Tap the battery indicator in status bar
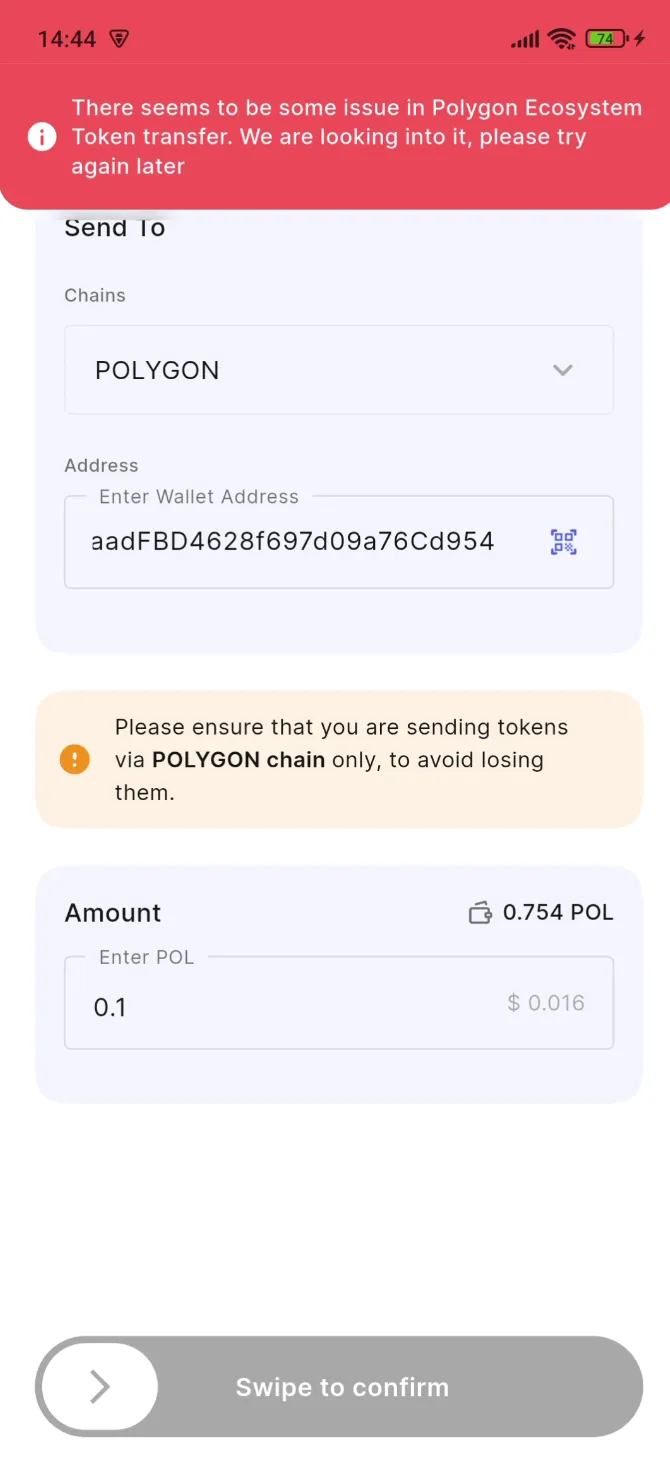This screenshot has width=670, height=1458. (x=609, y=39)
